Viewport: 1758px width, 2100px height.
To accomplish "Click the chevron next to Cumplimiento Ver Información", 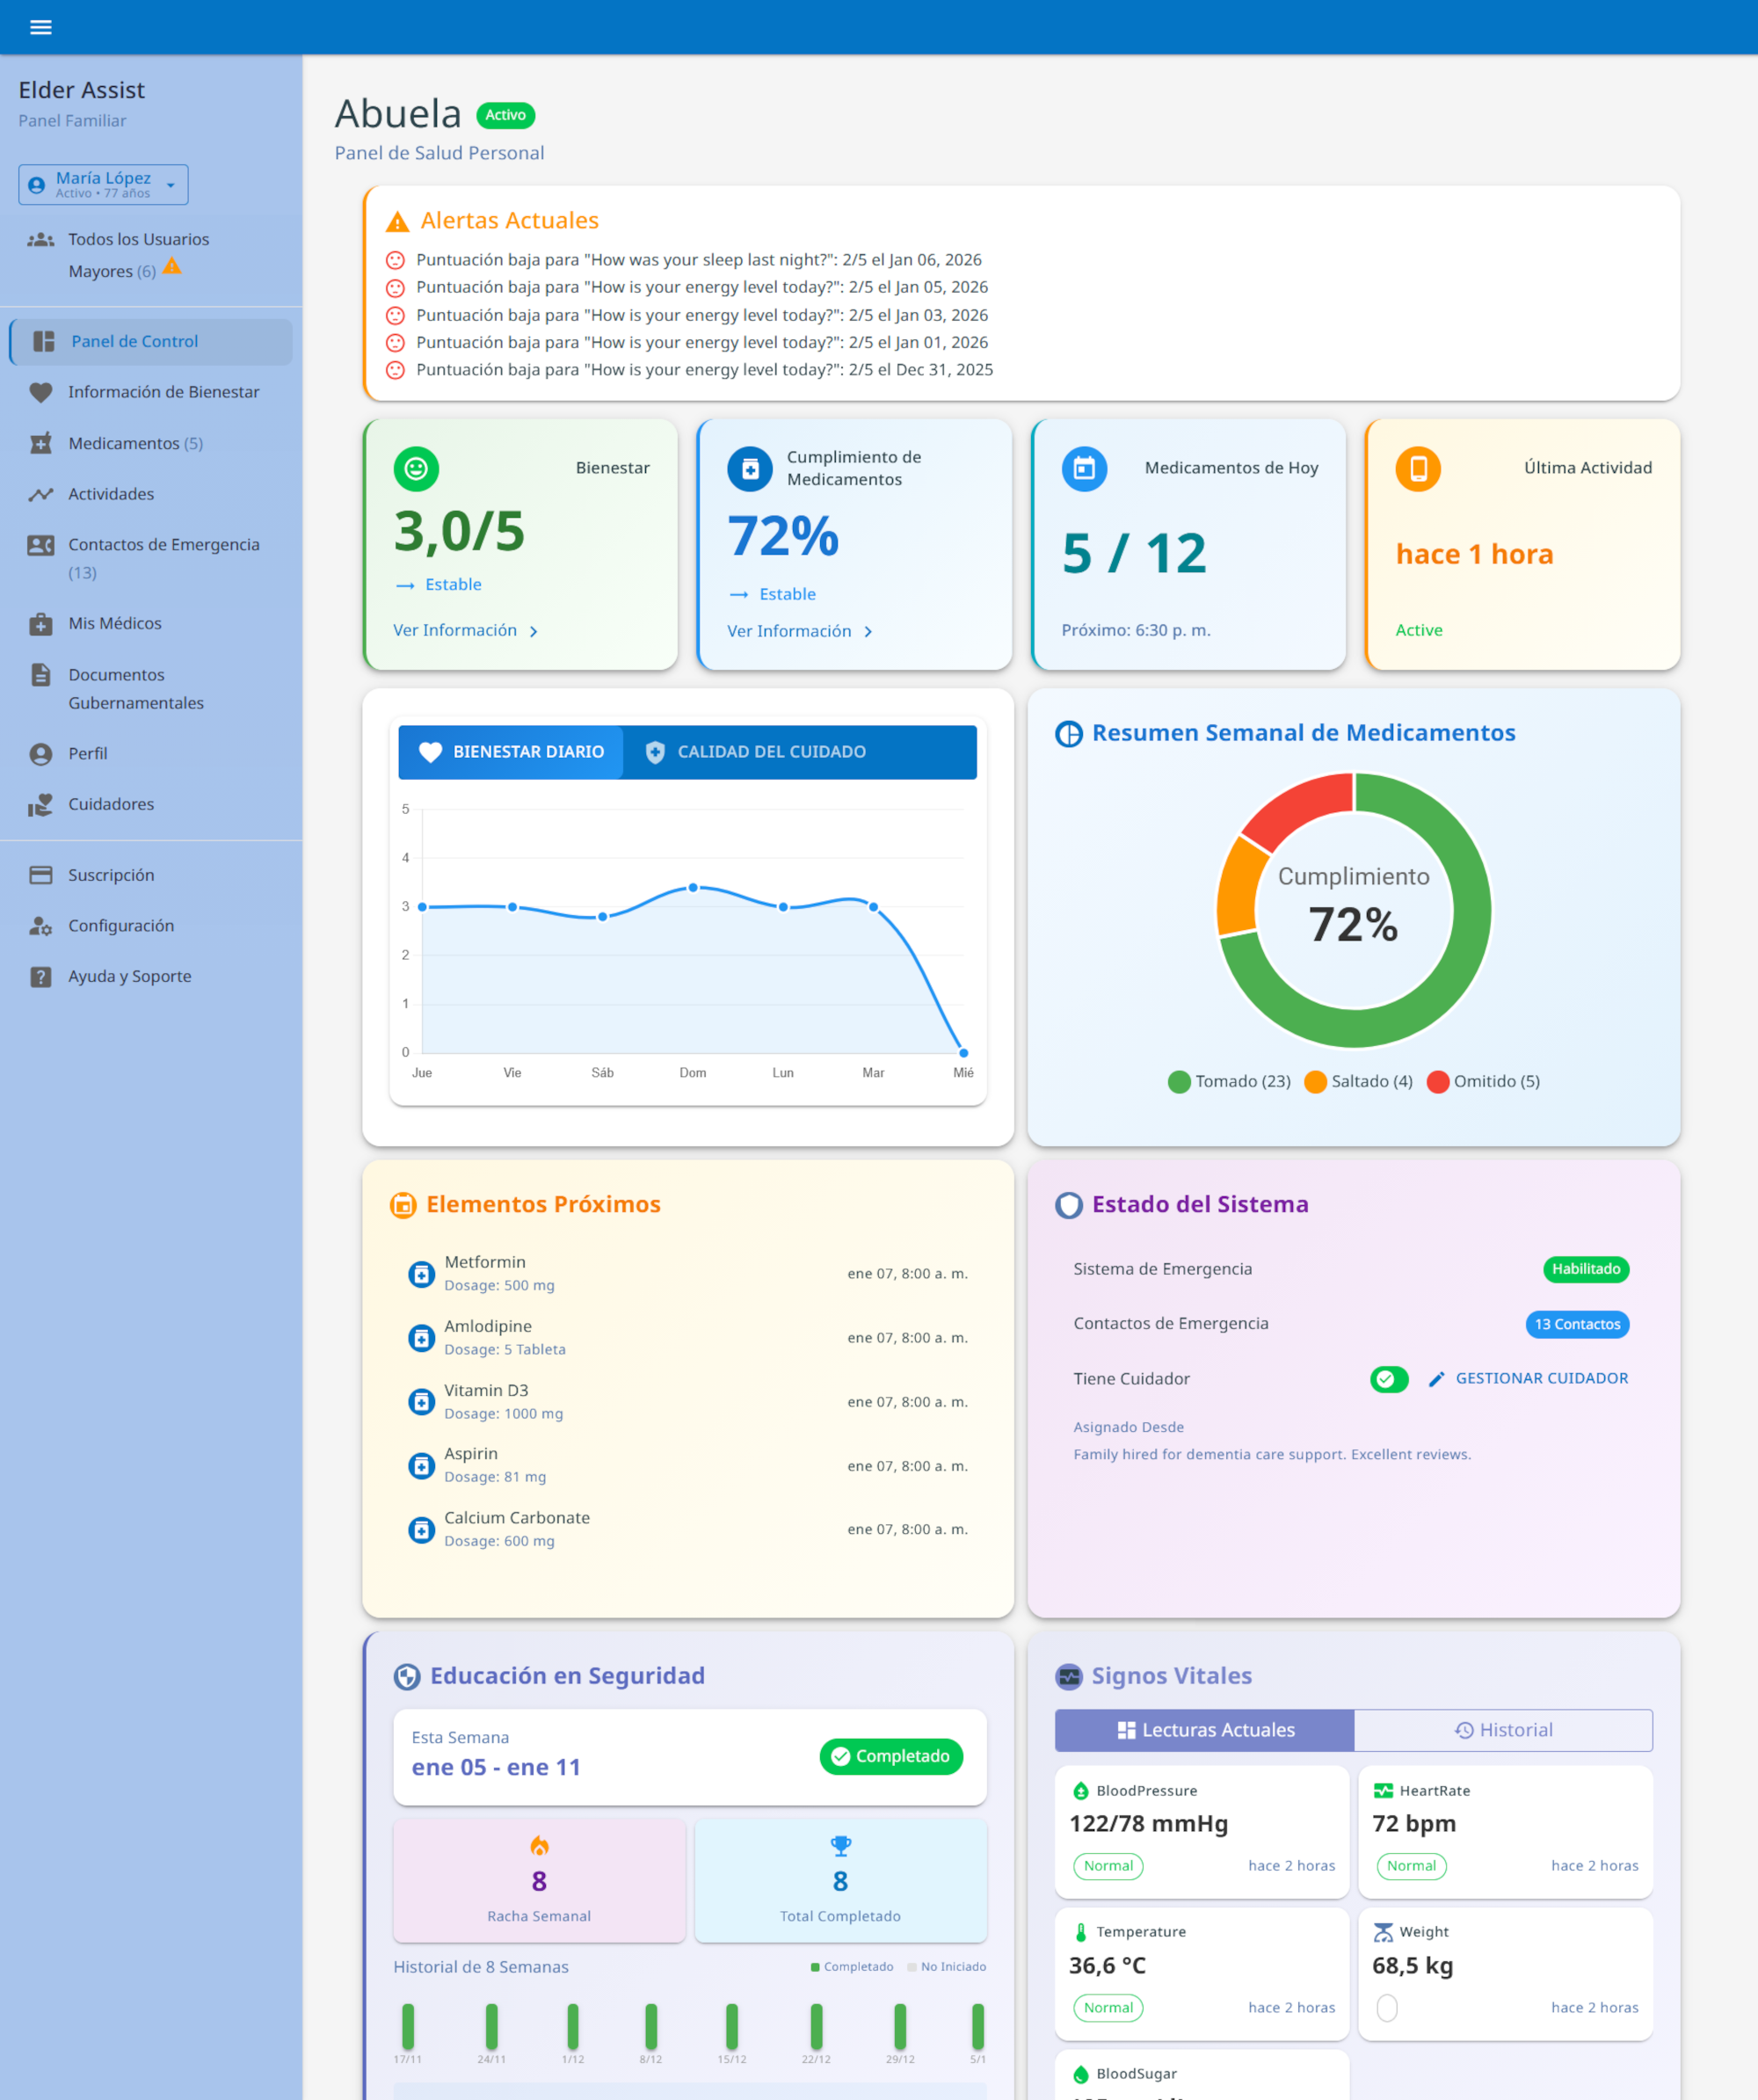I will [868, 632].
